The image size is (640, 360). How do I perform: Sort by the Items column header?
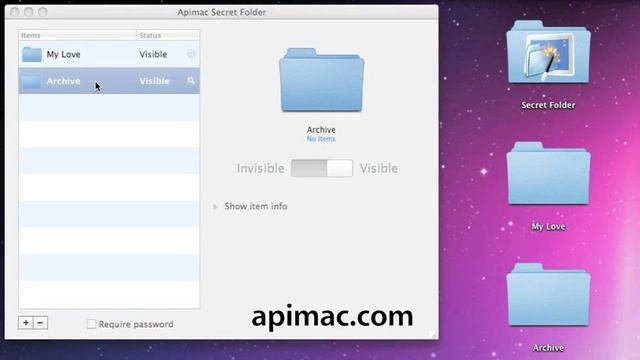77,36
